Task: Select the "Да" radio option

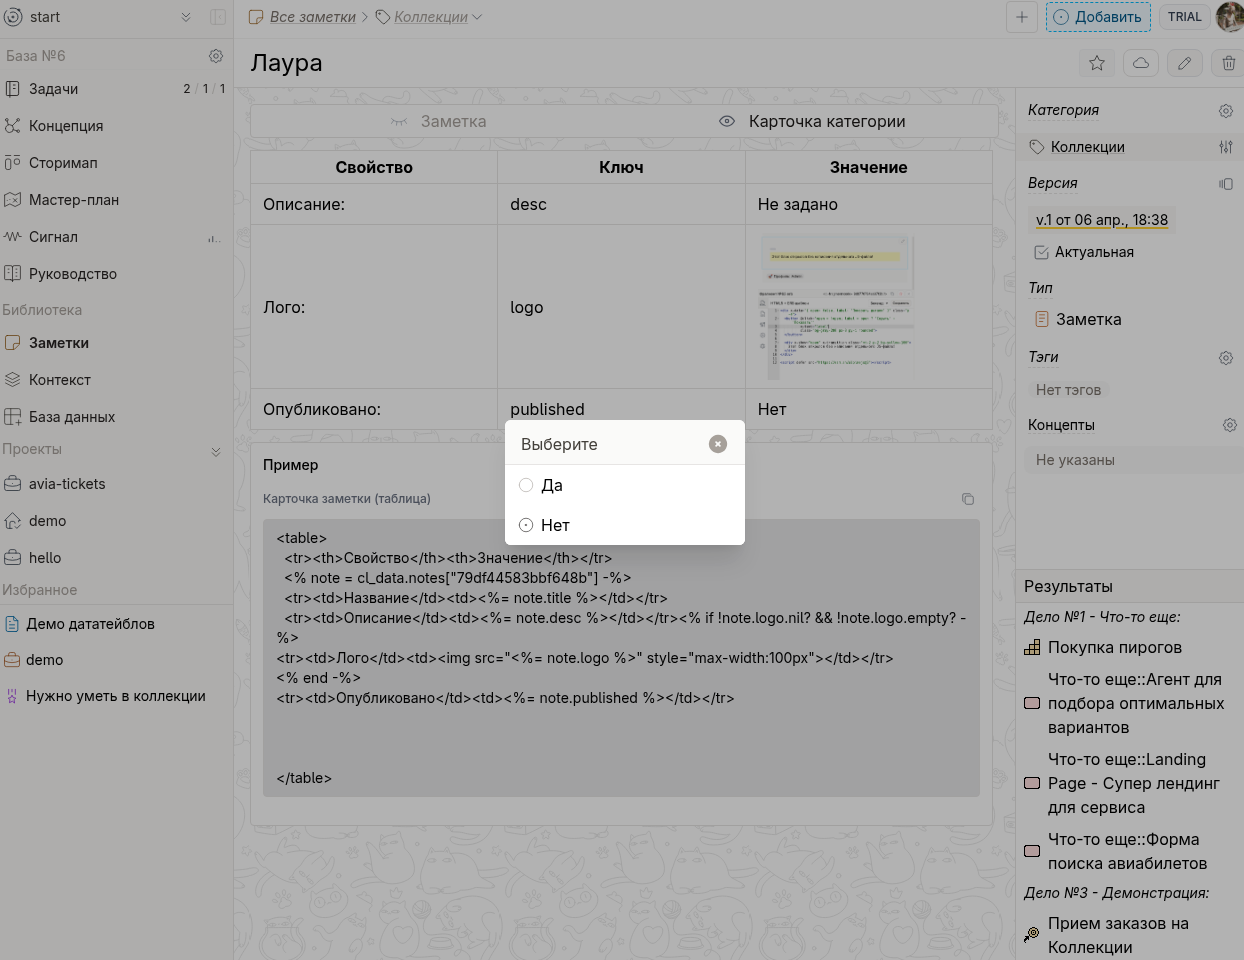Action: pyautogui.click(x=526, y=485)
